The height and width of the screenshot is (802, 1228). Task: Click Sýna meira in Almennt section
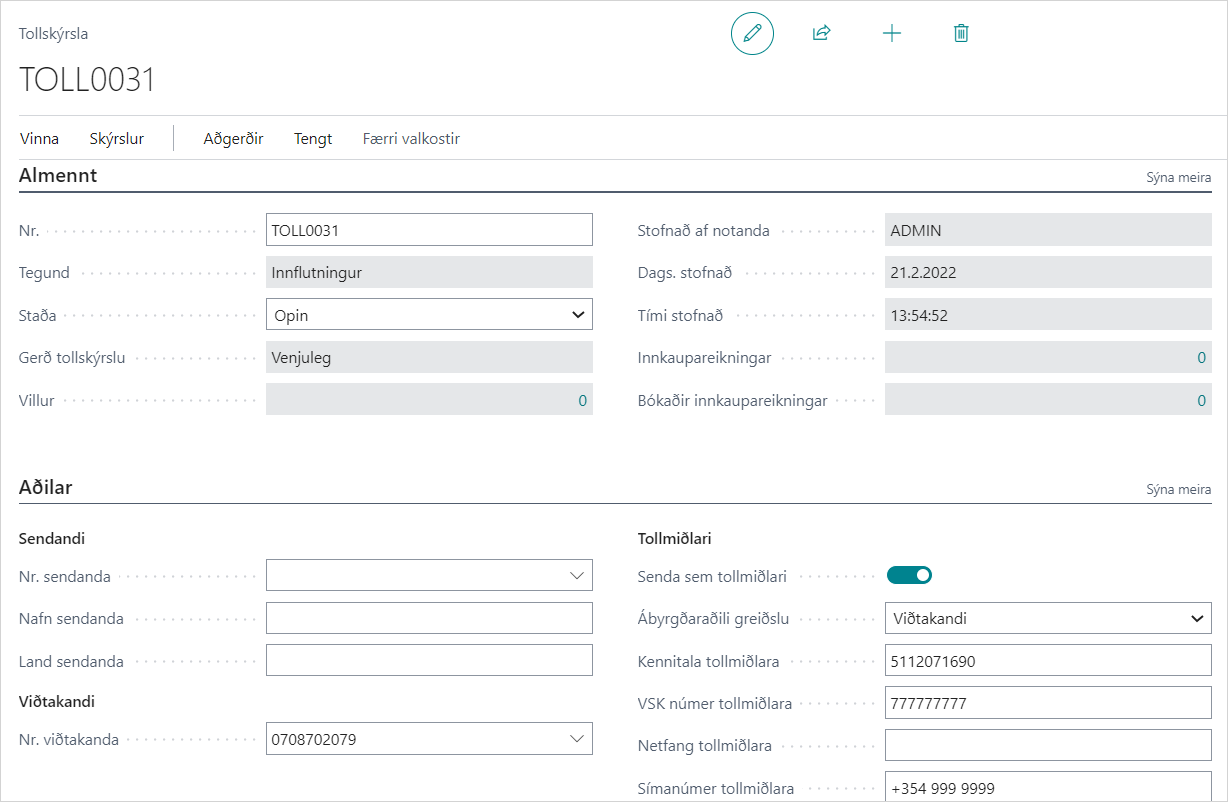pyautogui.click(x=1178, y=178)
